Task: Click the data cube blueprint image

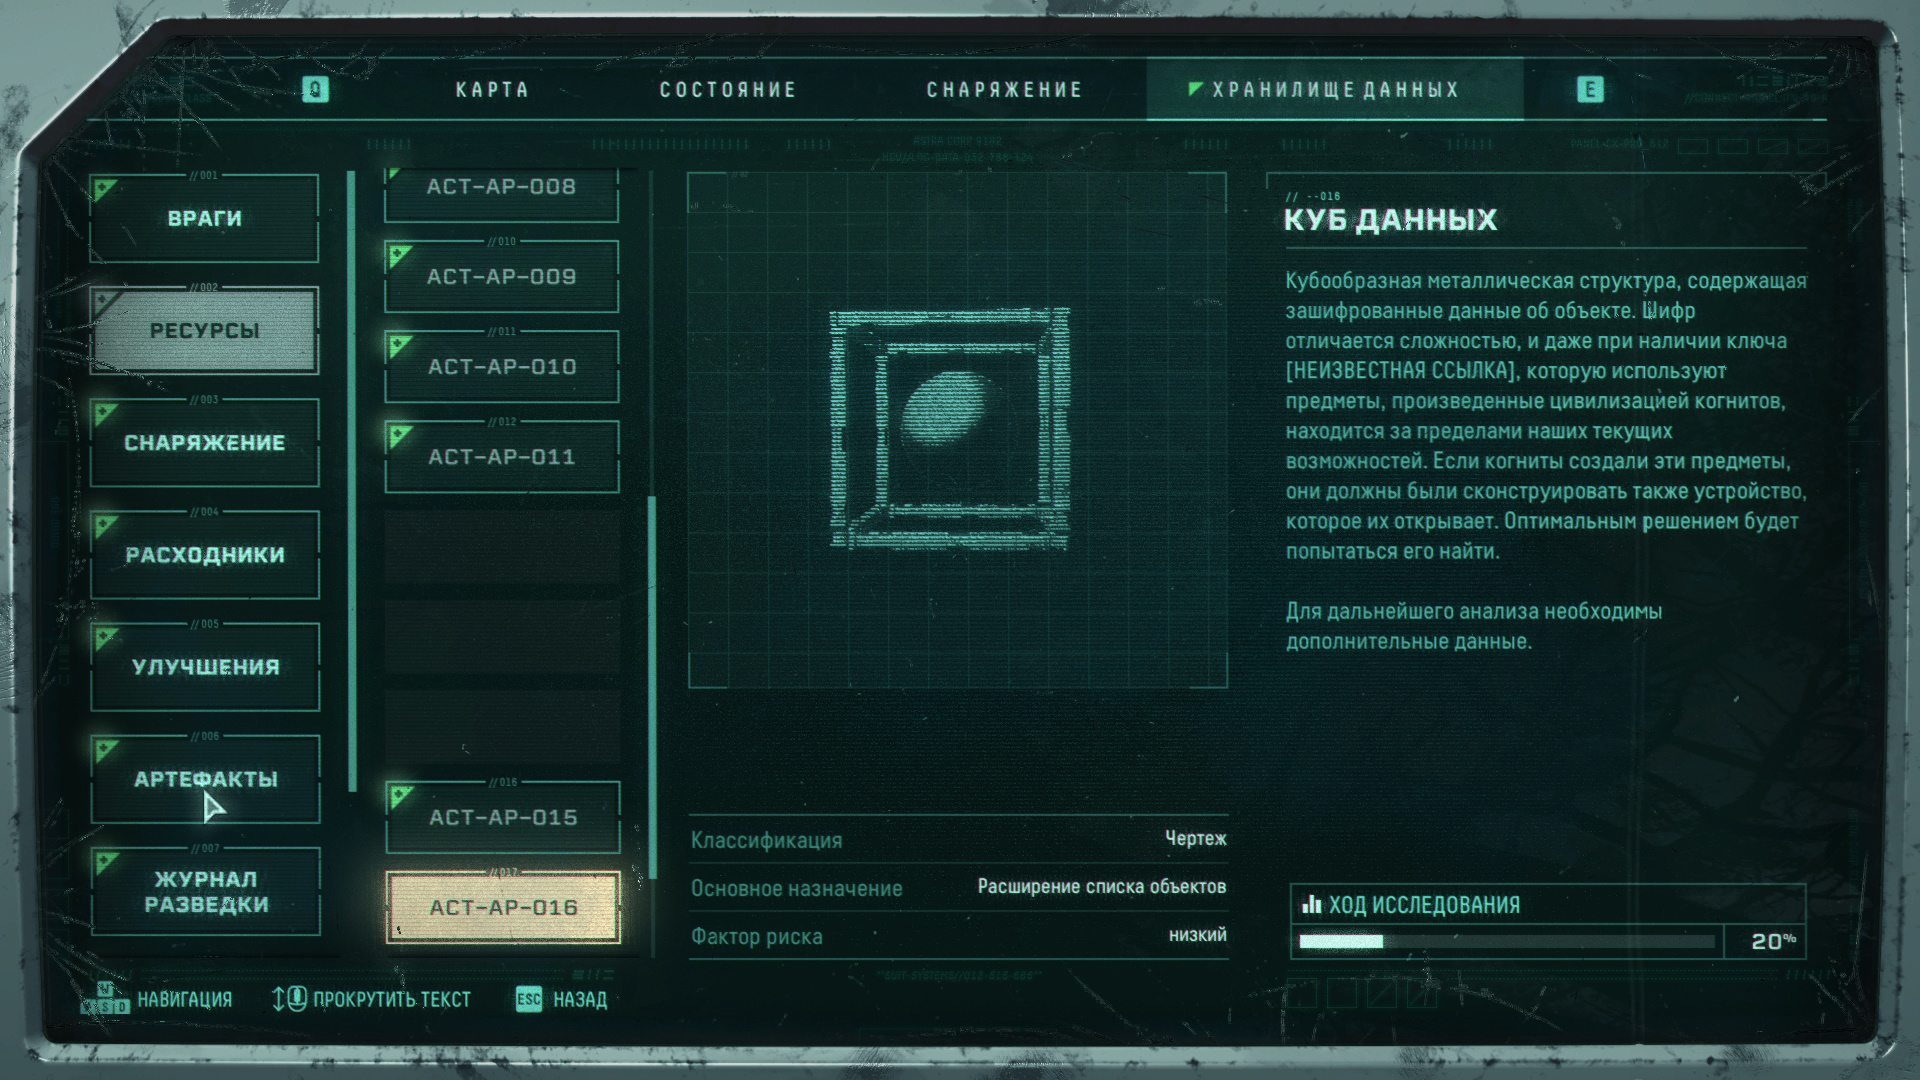Action: coord(950,430)
